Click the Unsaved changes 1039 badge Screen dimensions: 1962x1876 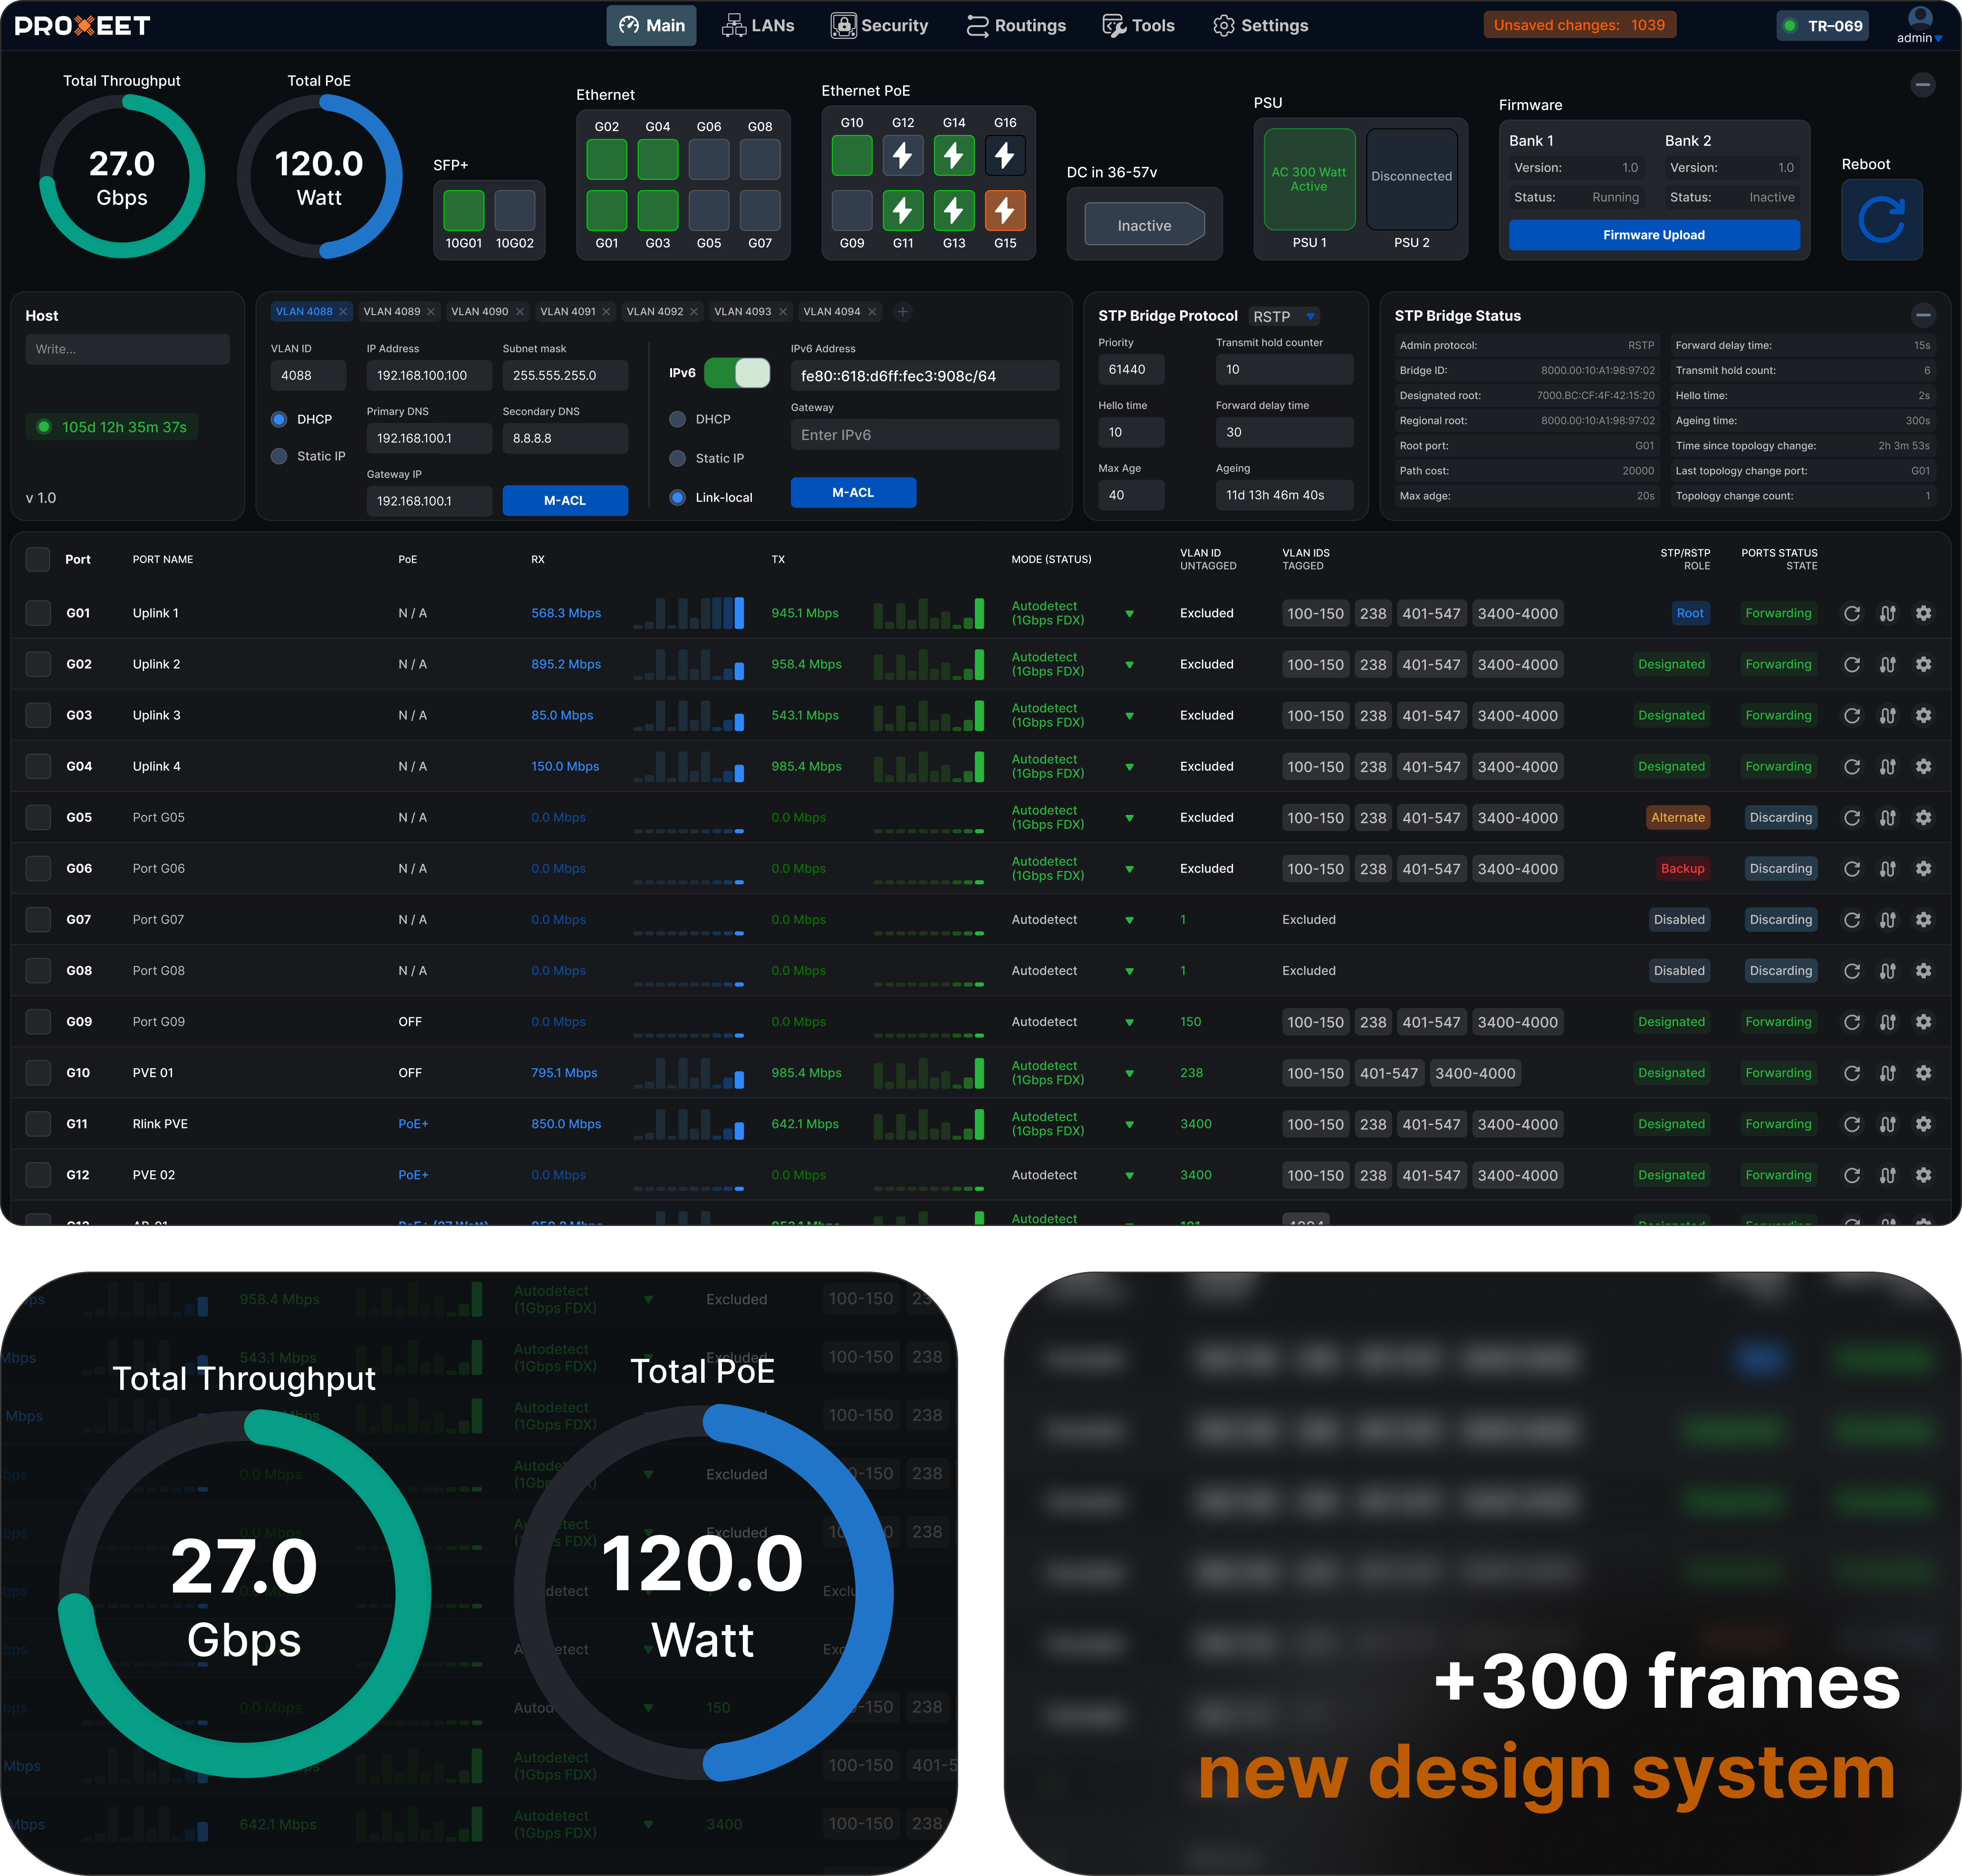point(1579,25)
